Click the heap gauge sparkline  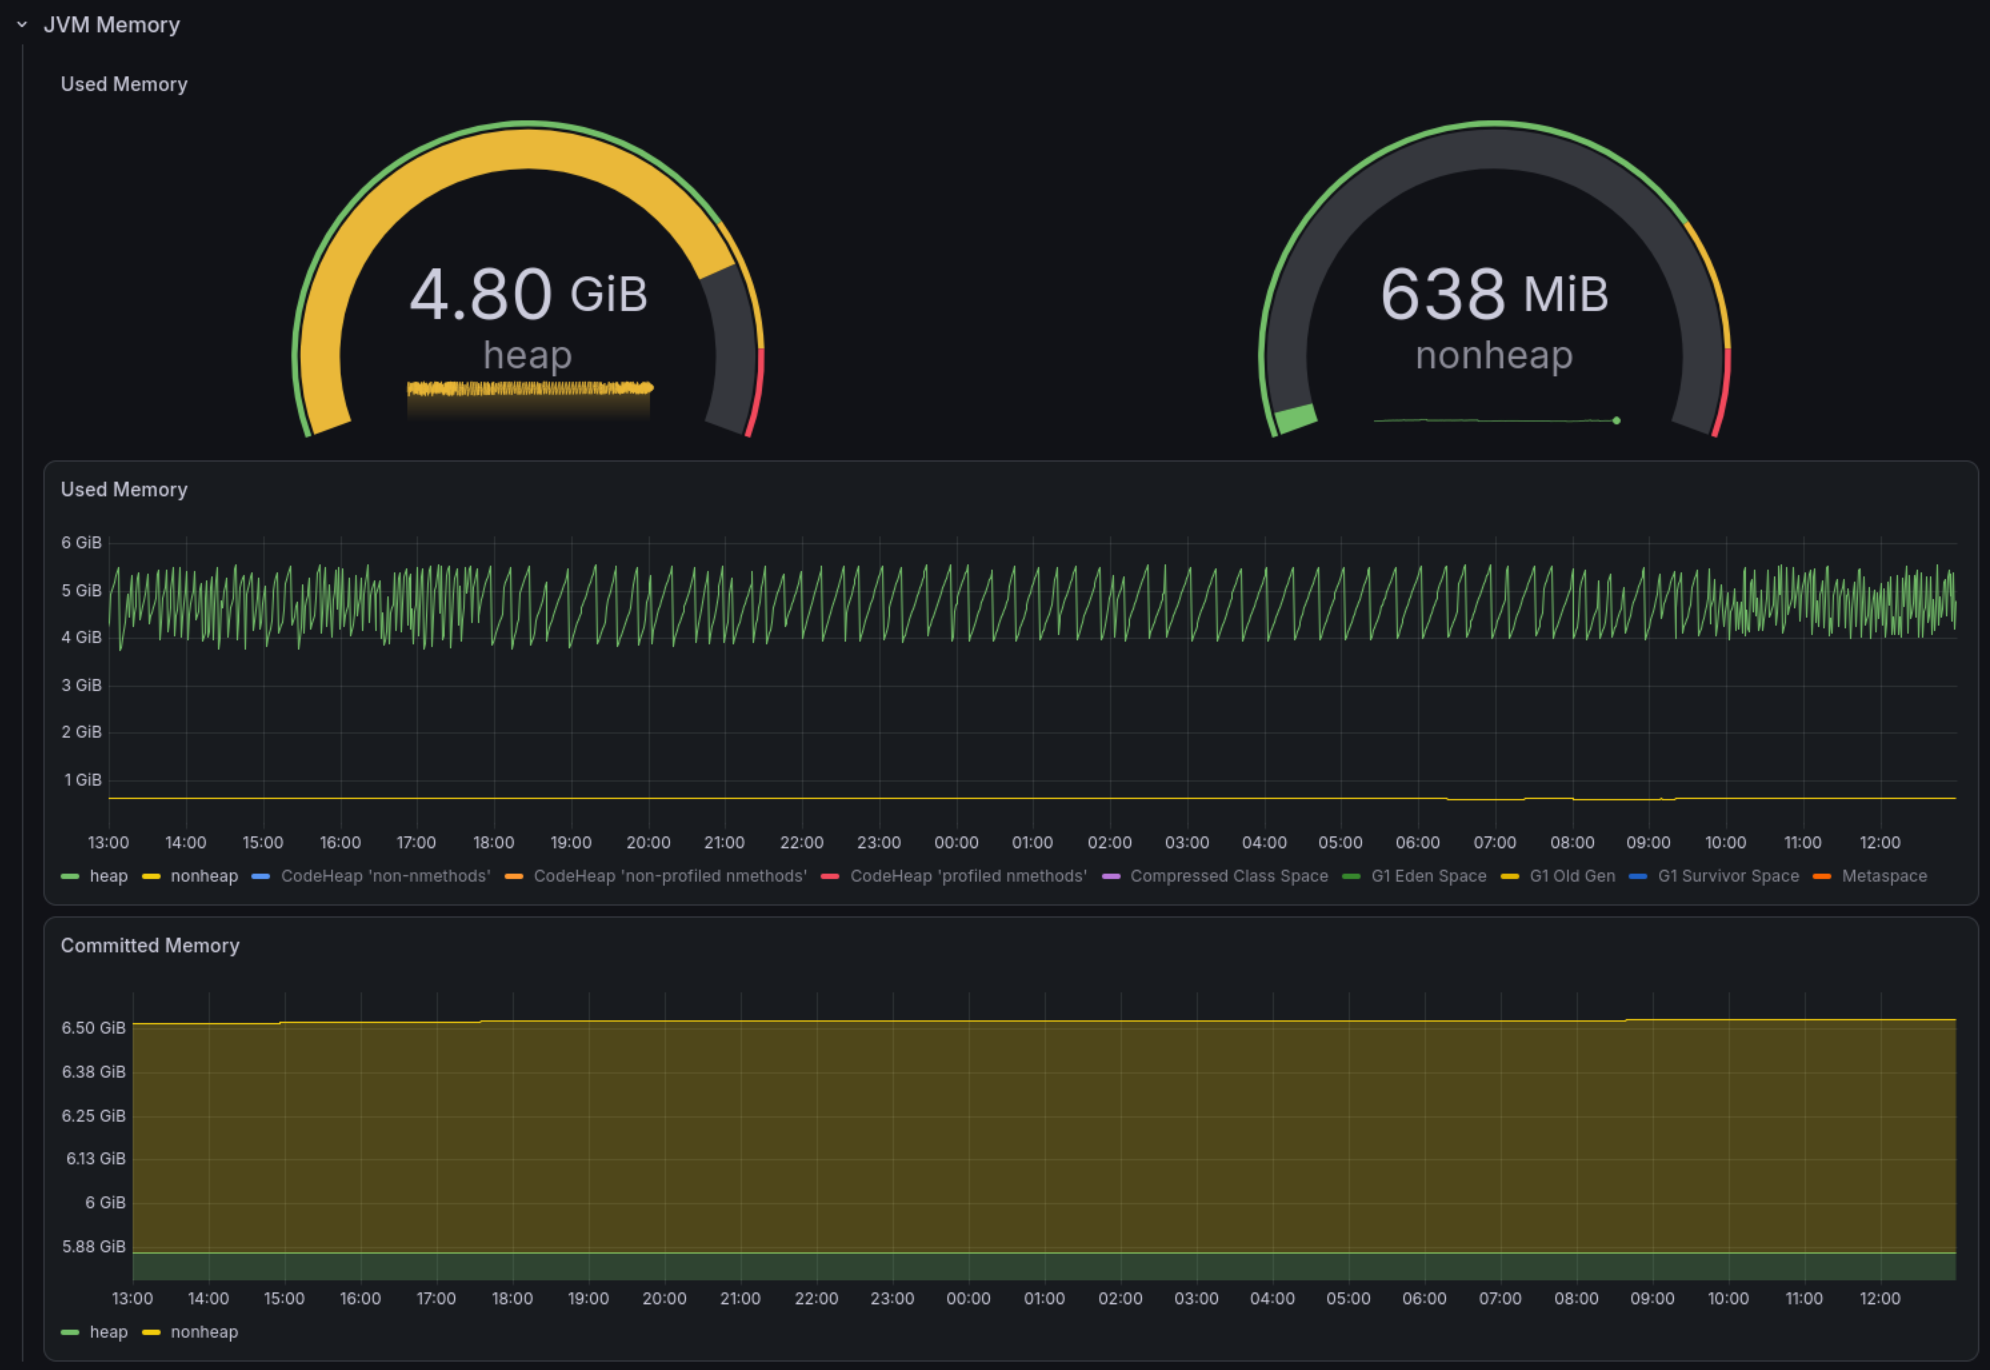coord(529,398)
